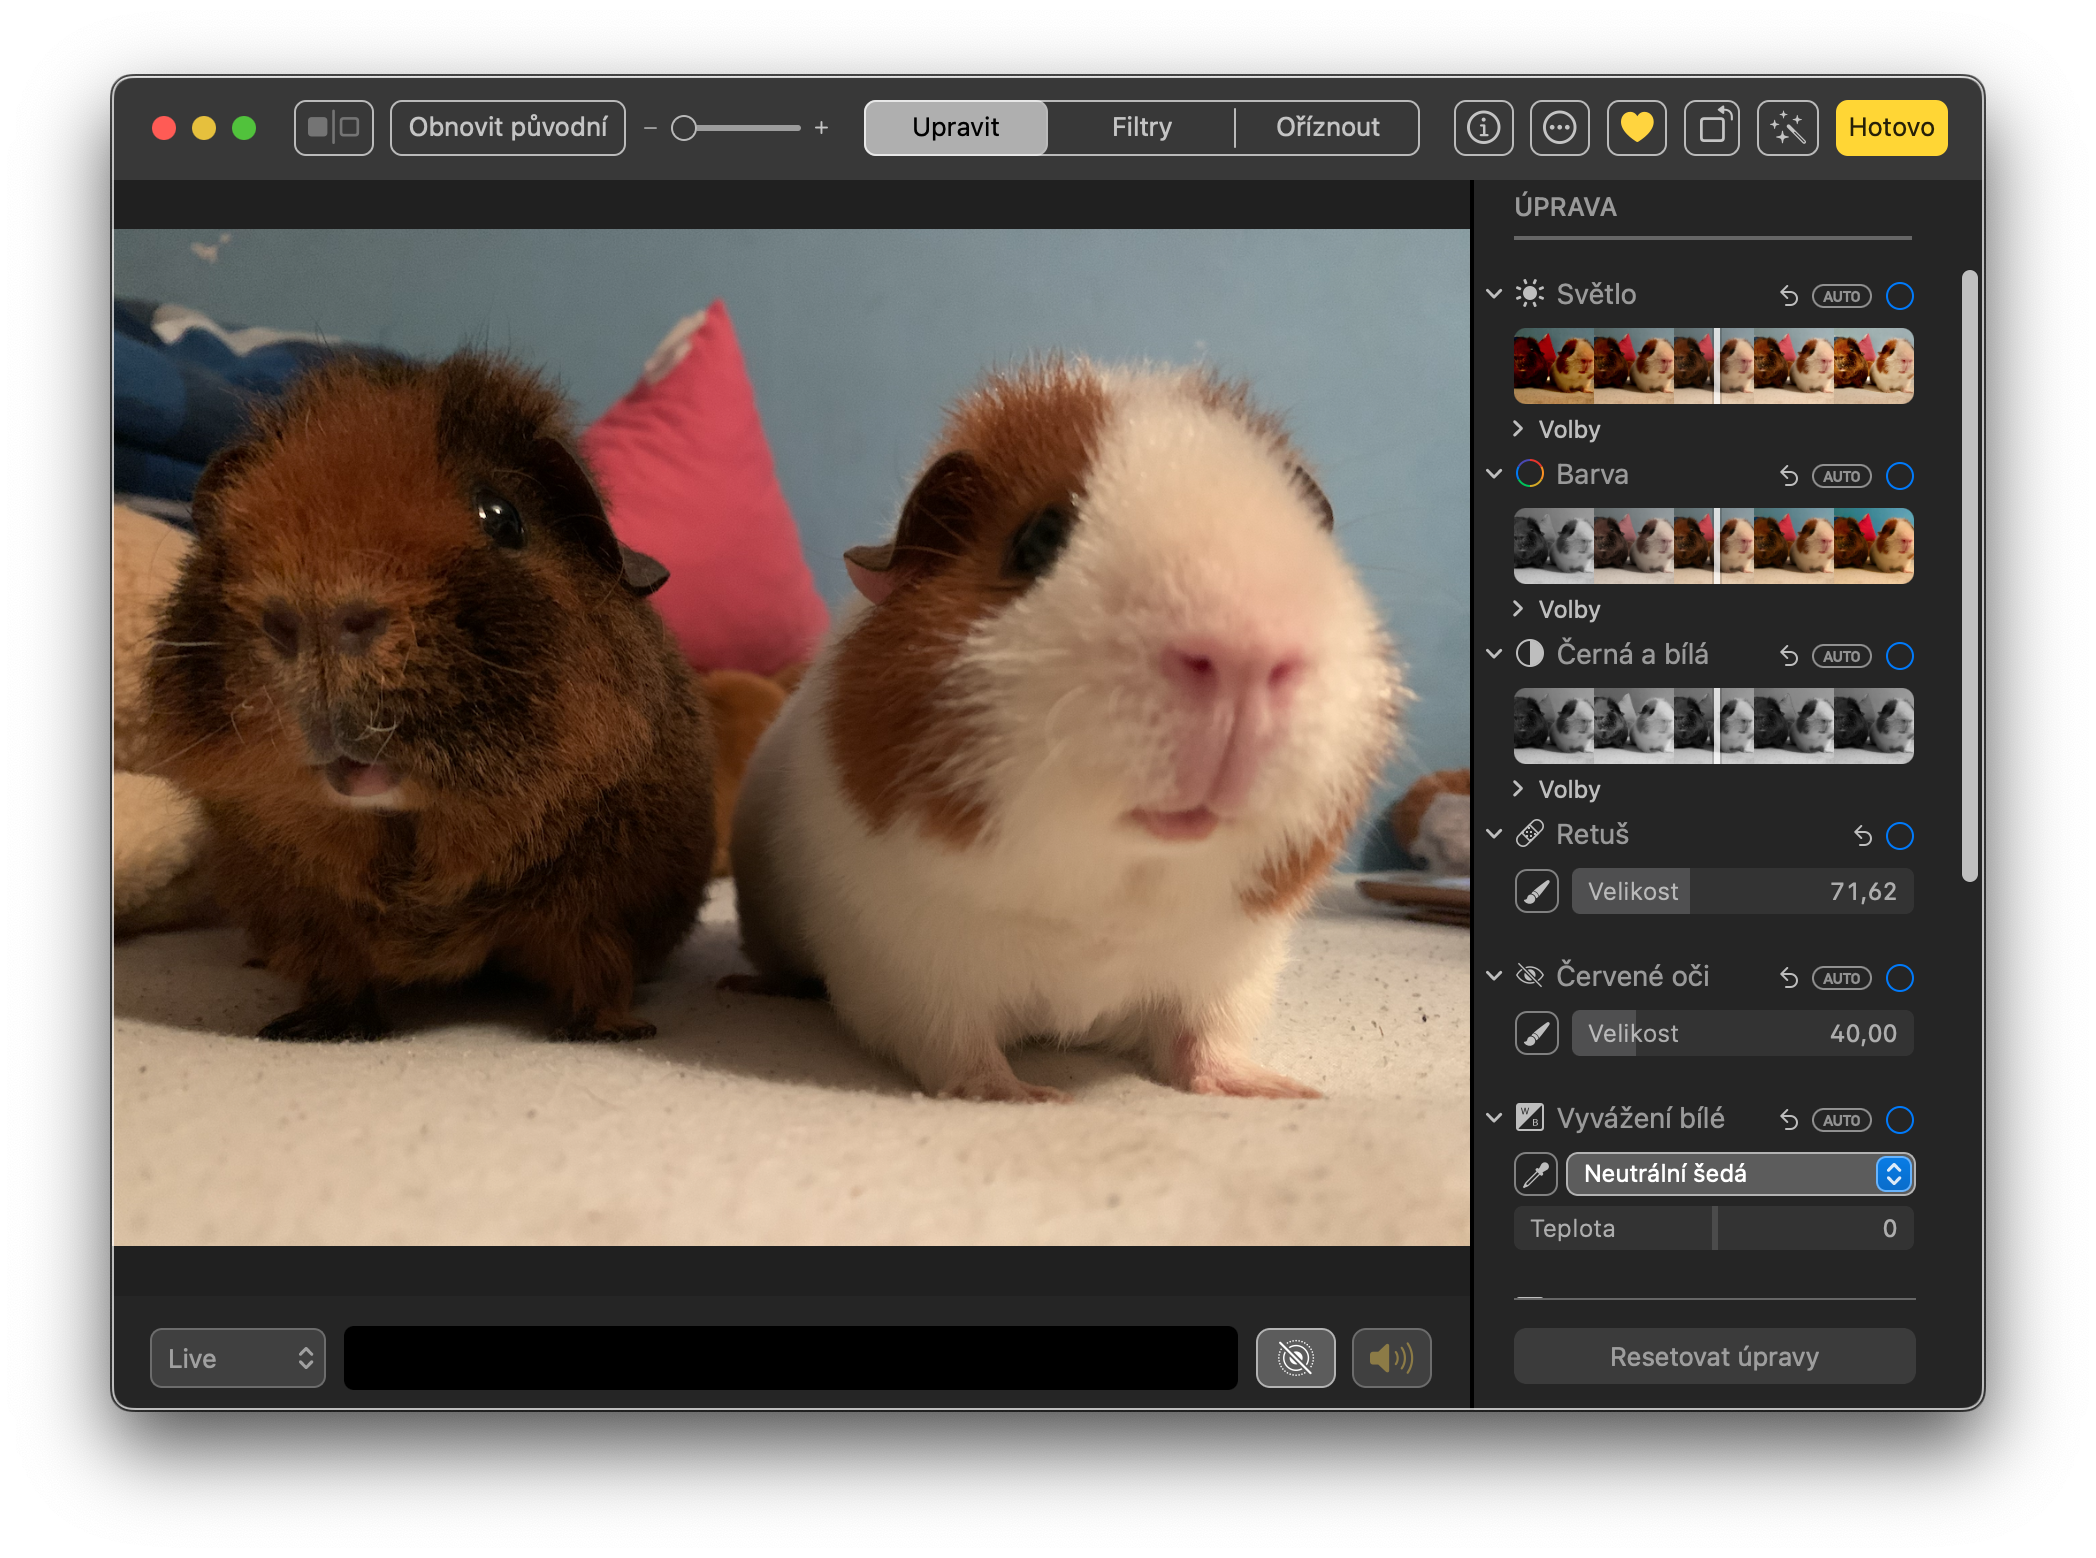Toggle the Live Photo off button
Image resolution: width=2096 pixels, height=1558 pixels.
(x=1295, y=1358)
